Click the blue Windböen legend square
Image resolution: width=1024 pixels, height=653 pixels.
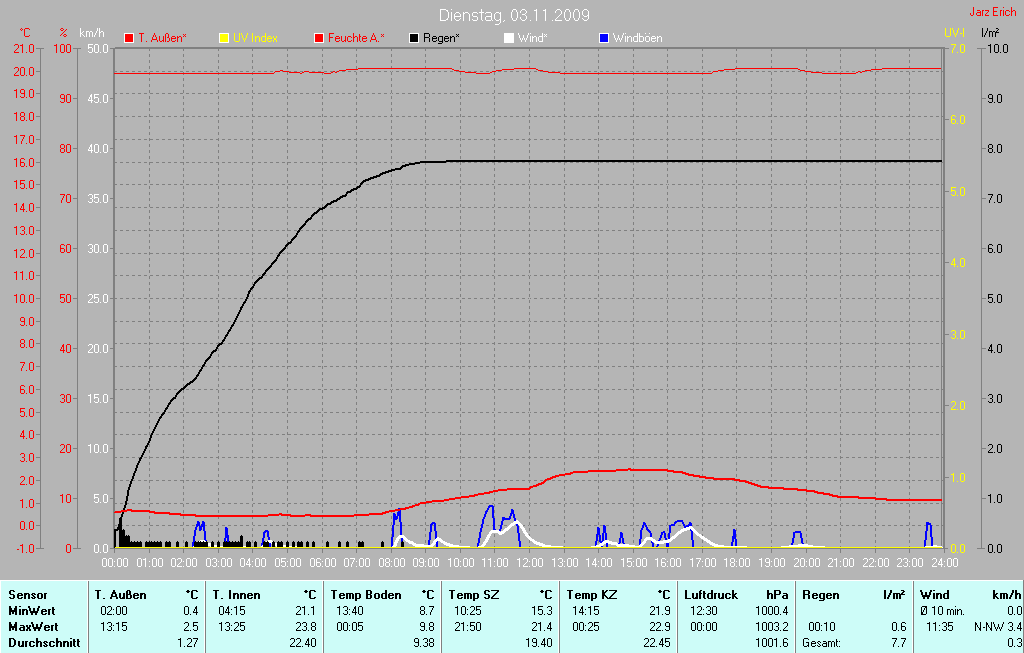click(x=603, y=38)
